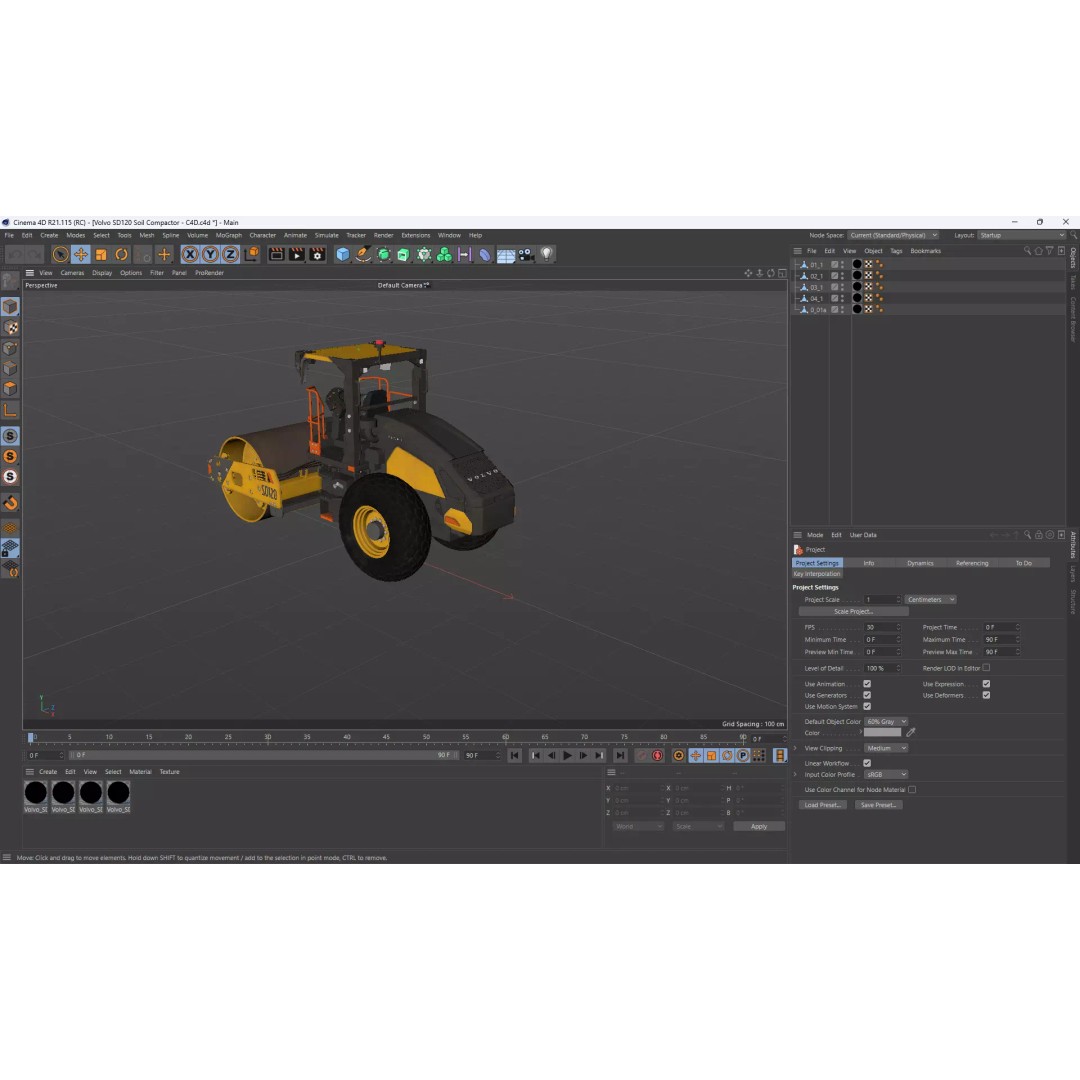The width and height of the screenshot is (1080, 1080).
Task: Select object 01_1 in Object Manager
Action: [816, 264]
